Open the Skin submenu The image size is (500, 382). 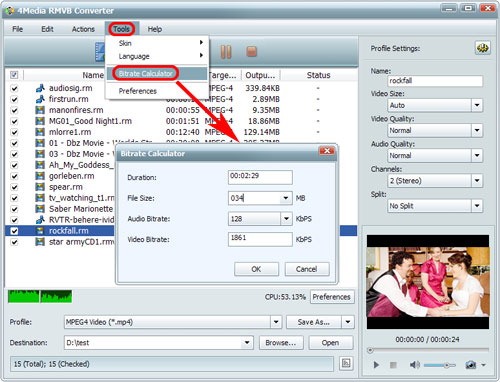(x=157, y=43)
